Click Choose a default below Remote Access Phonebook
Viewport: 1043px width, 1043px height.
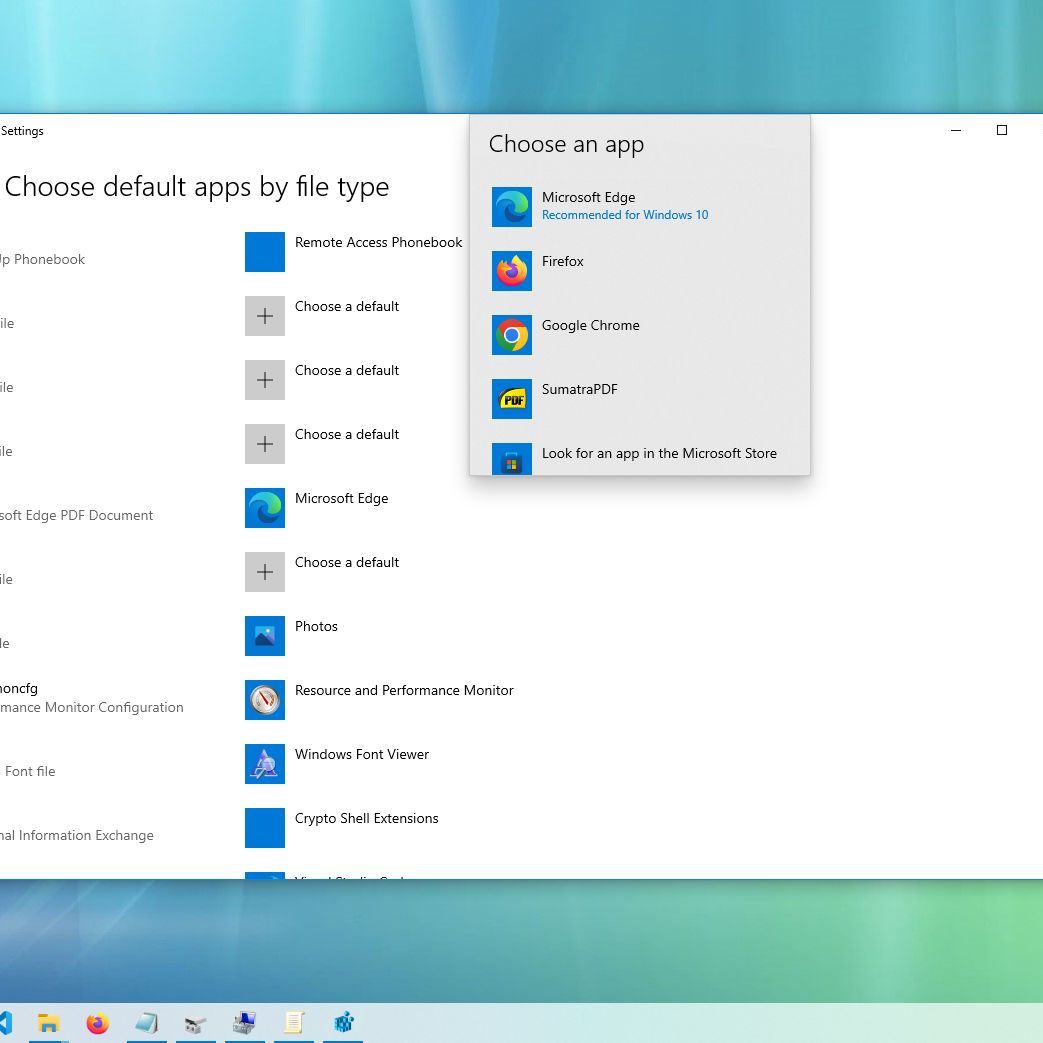click(x=347, y=306)
